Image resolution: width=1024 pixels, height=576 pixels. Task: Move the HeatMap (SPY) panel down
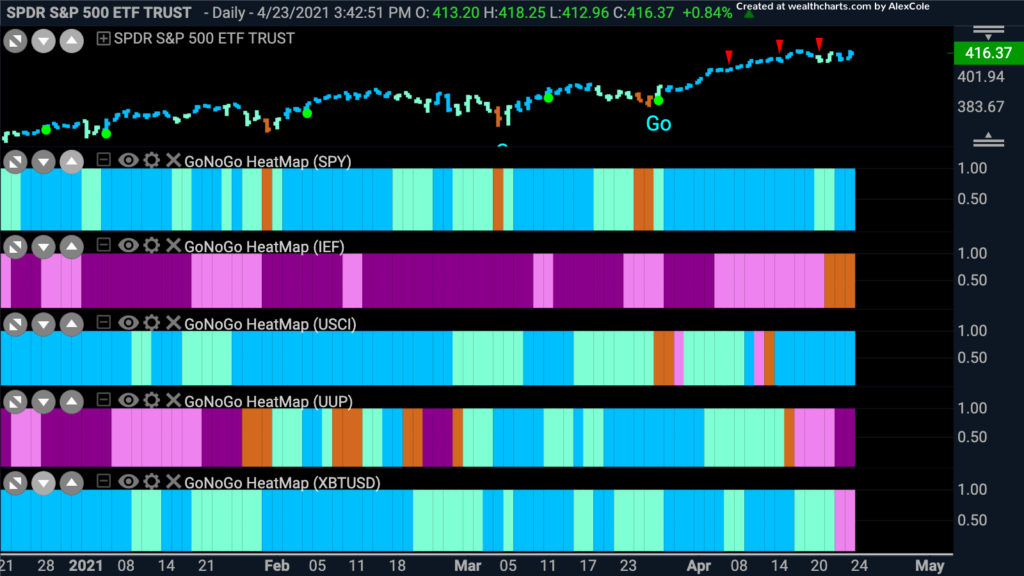point(43,161)
